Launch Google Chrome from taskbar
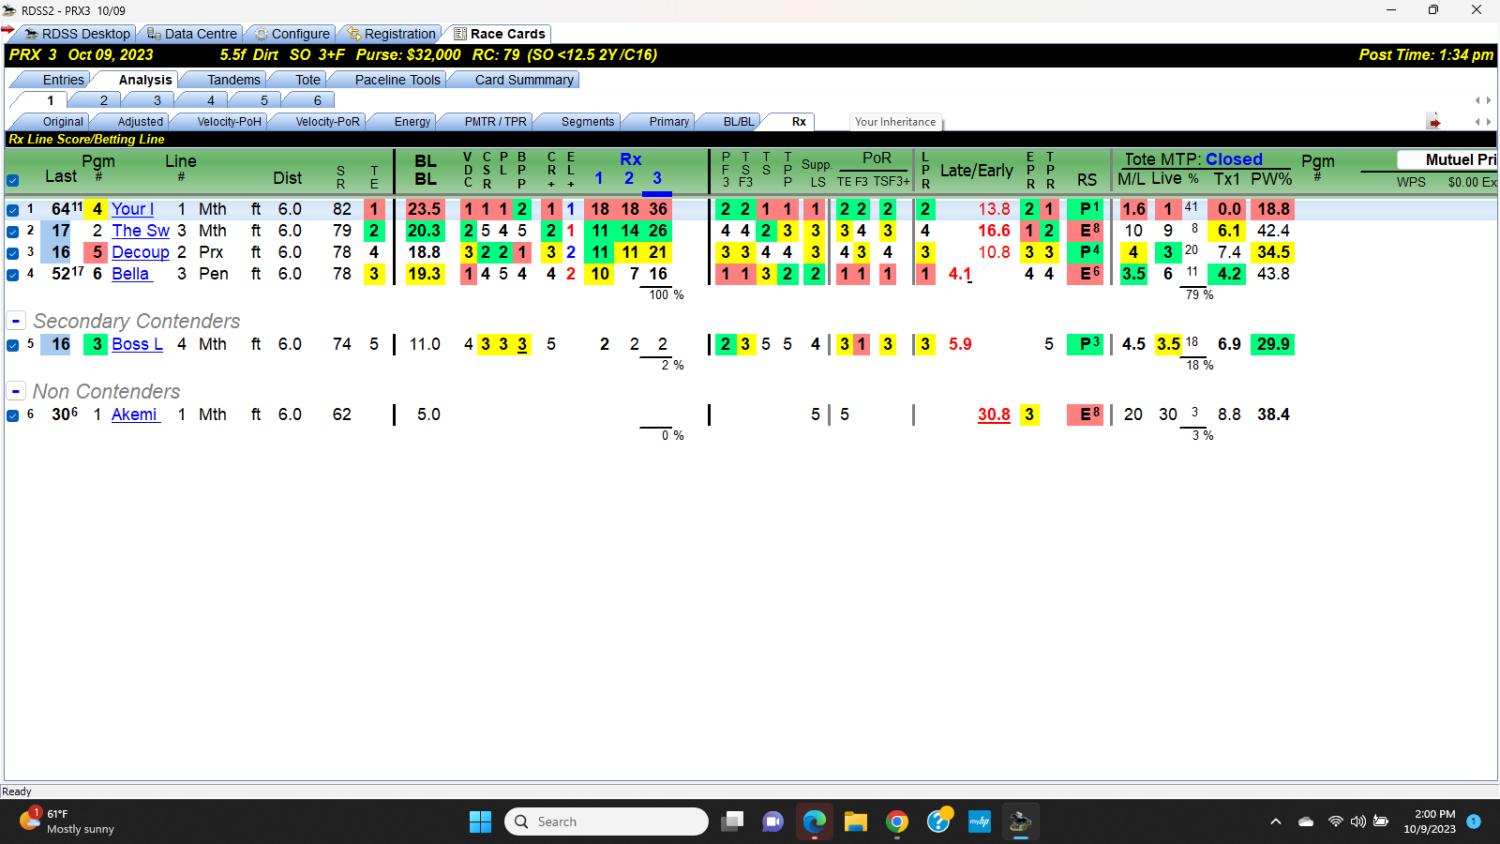Viewport: 1500px width, 844px height. pos(897,822)
